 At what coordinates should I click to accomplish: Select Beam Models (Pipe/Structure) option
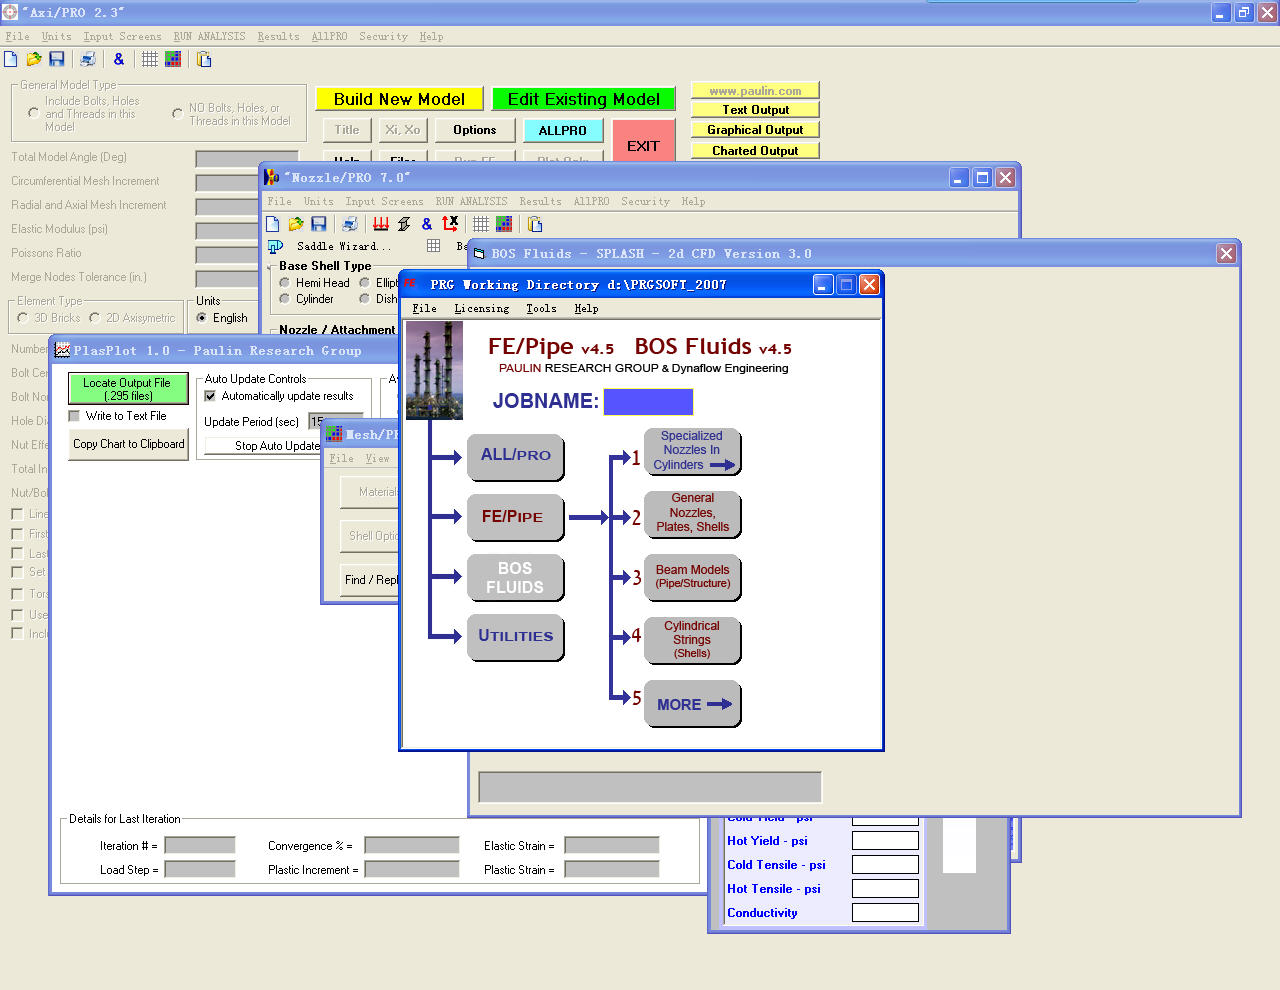coord(692,577)
